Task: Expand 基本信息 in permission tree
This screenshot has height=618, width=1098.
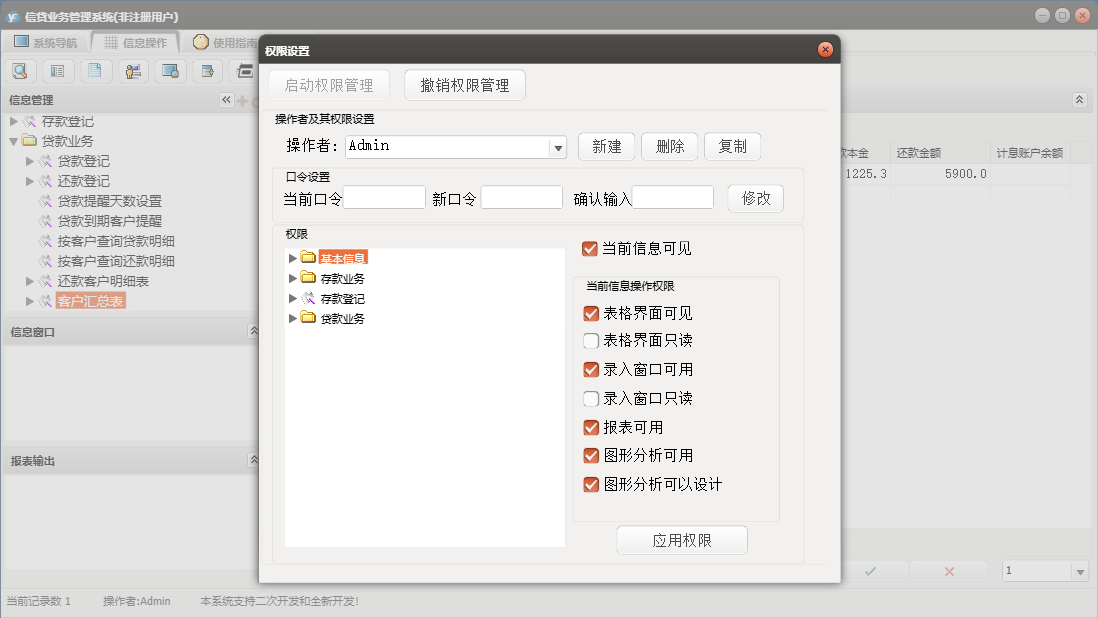Action: 293,258
